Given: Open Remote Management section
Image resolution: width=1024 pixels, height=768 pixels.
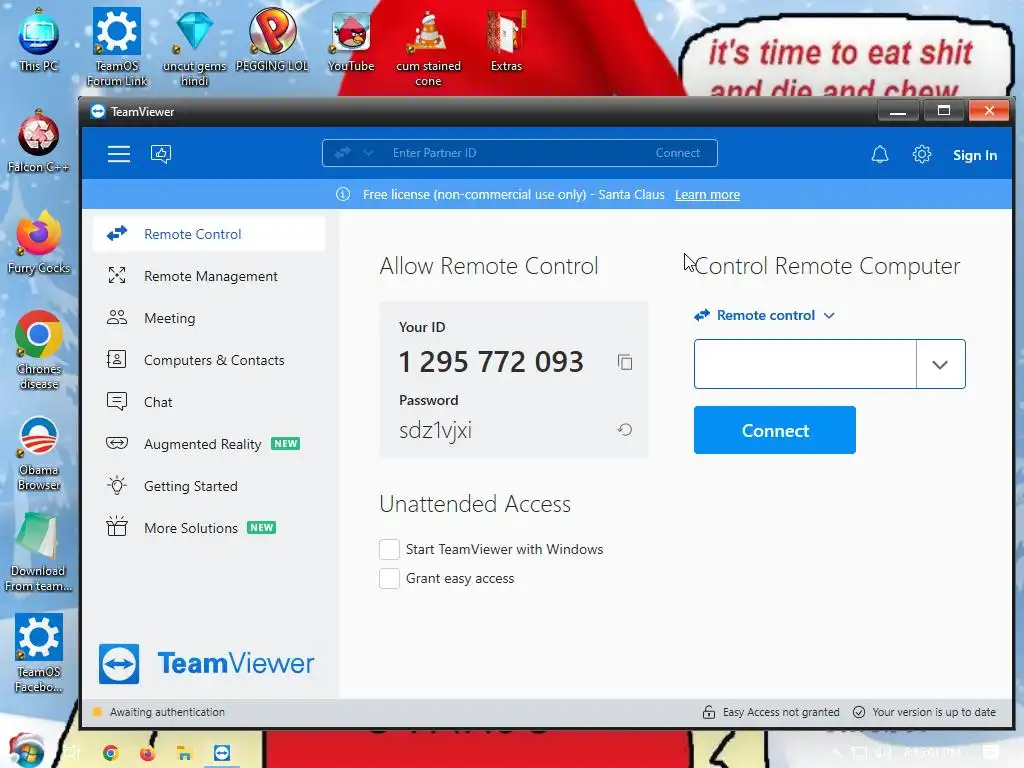Looking at the screenshot, I should 209,276.
